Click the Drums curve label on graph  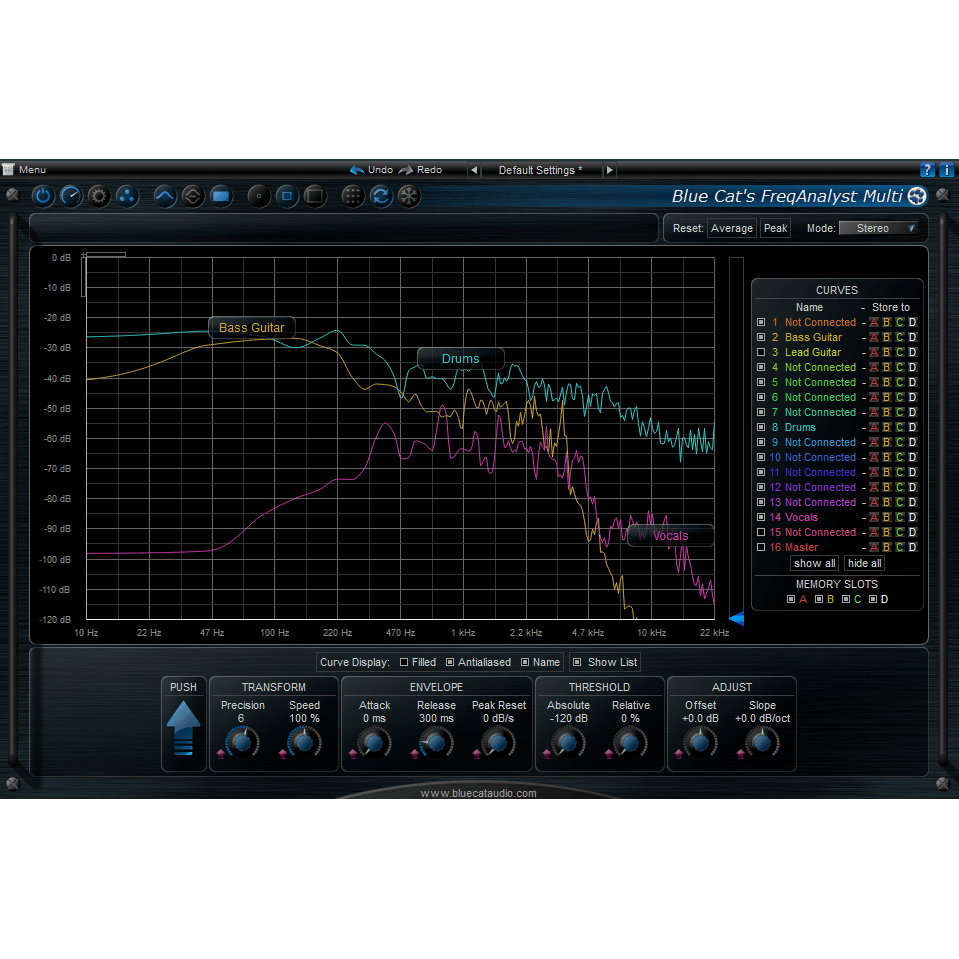461,358
